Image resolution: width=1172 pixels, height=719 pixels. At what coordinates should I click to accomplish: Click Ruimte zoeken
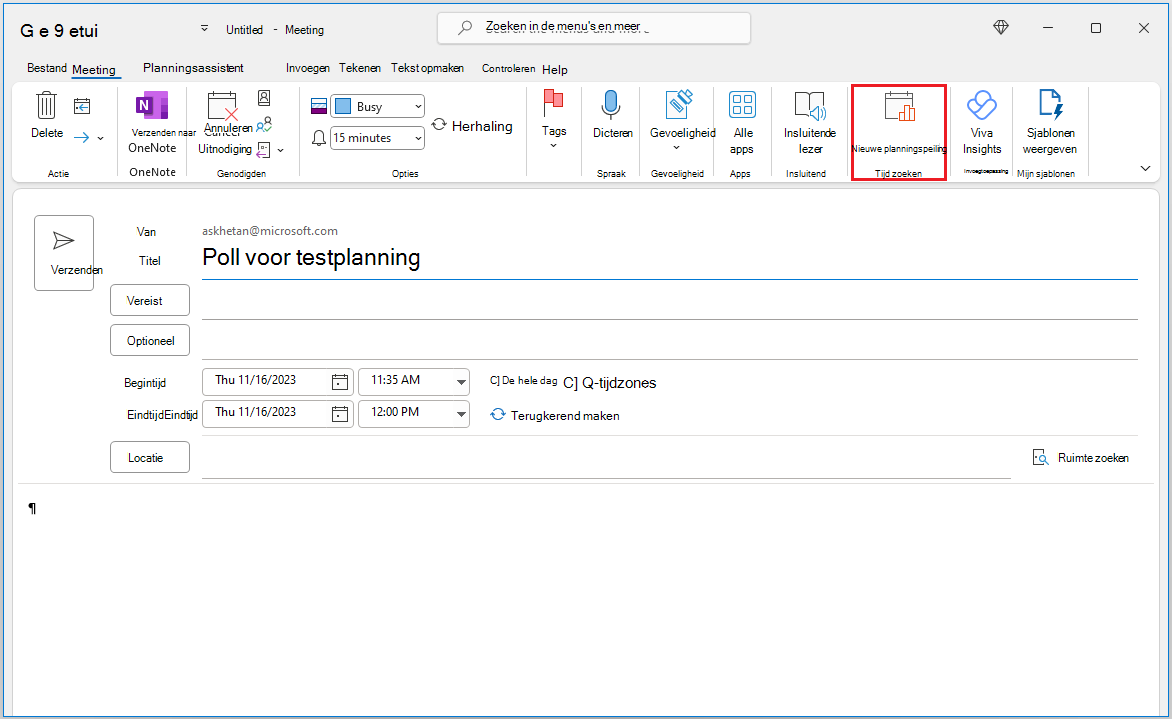pyautogui.click(x=1081, y=457)
